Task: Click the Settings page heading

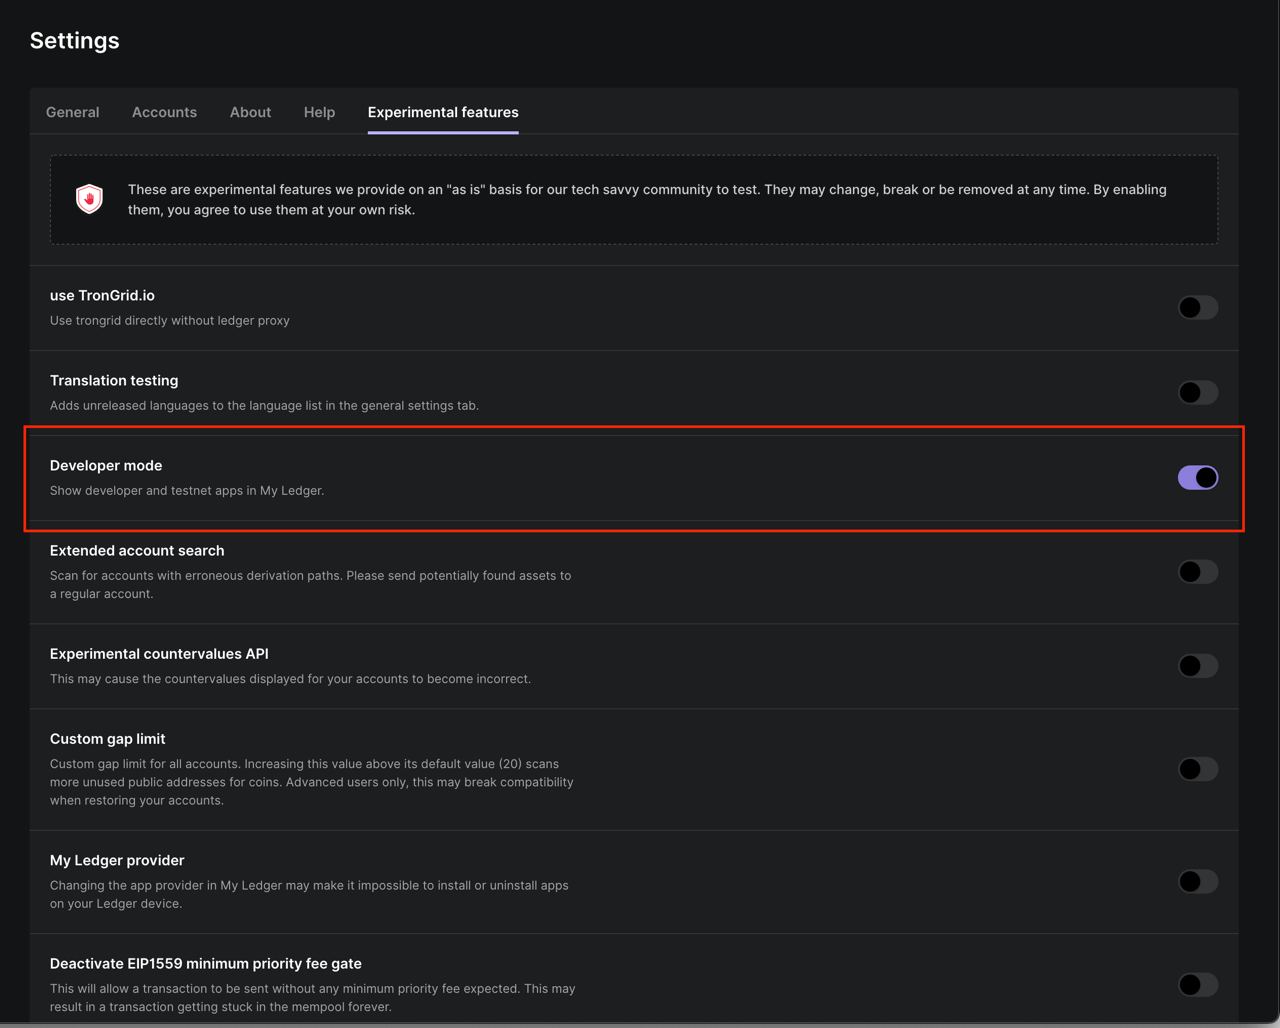Action: (x=75, y=41)
